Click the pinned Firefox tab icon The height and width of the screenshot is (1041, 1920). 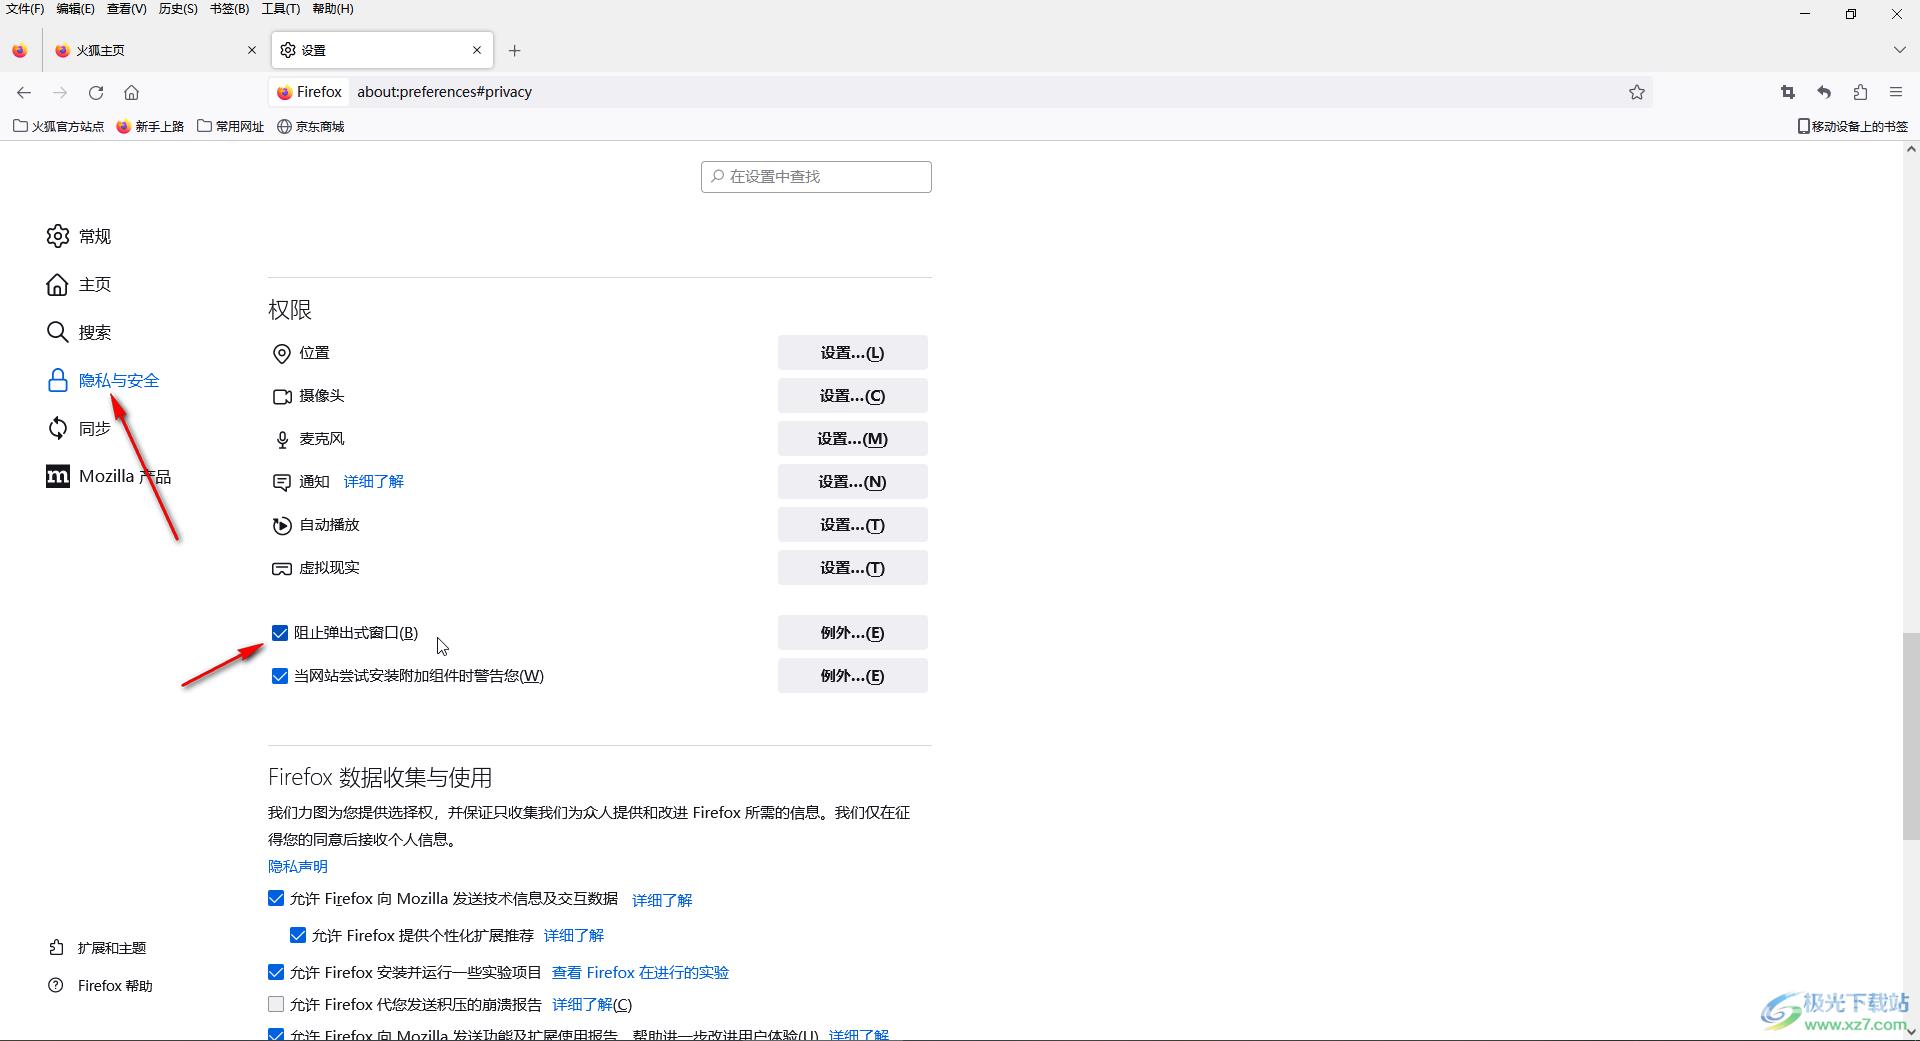point(20,50)
